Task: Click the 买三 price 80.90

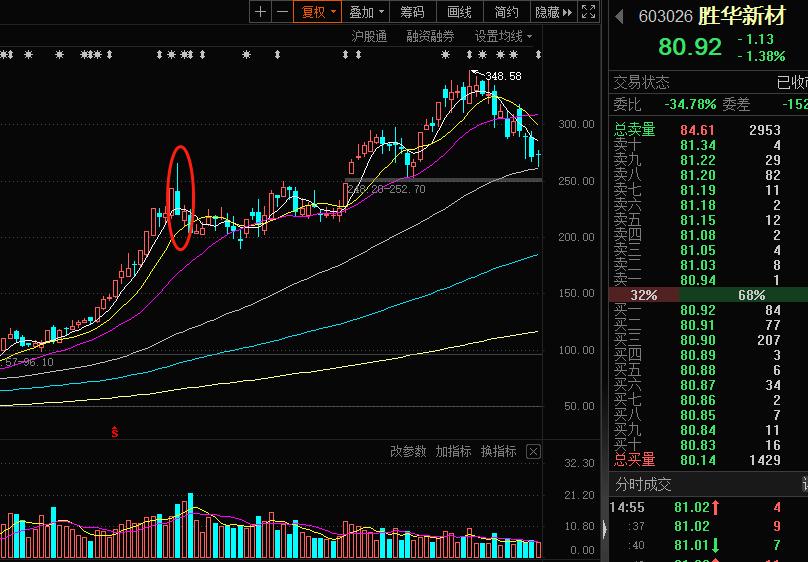Action: [698, 340]
